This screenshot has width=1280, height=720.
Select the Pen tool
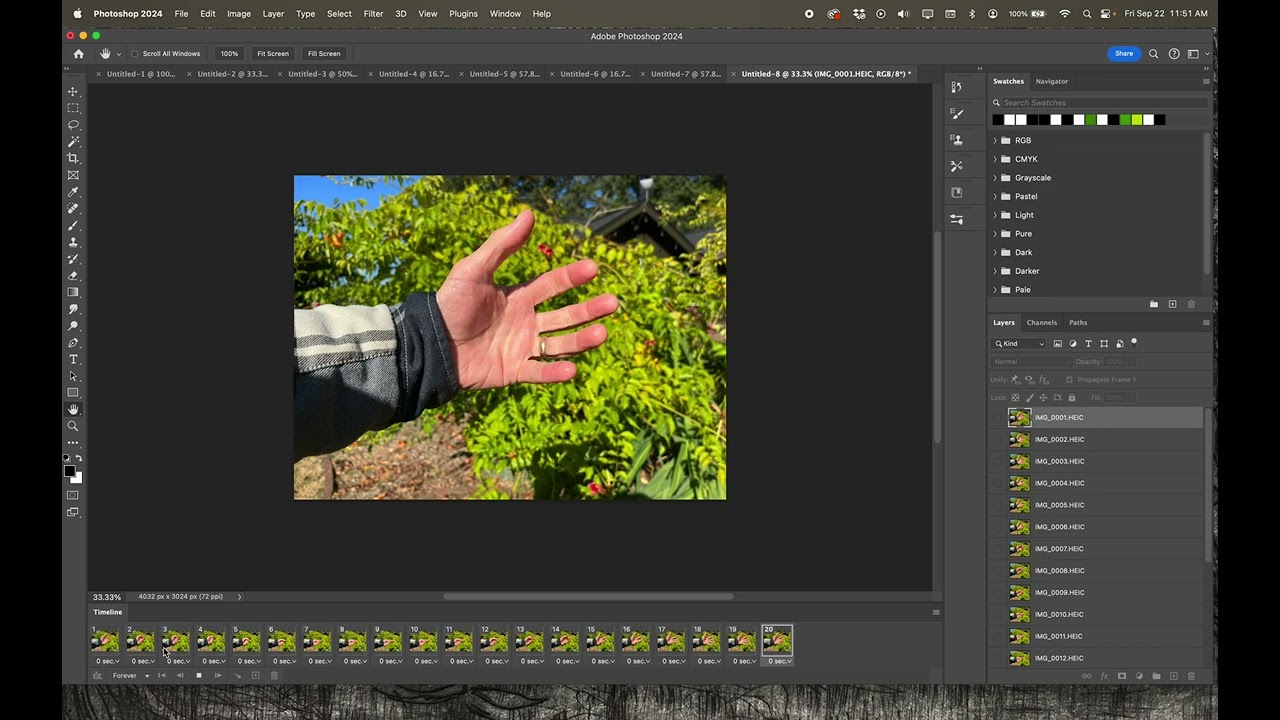click(73, 343)
